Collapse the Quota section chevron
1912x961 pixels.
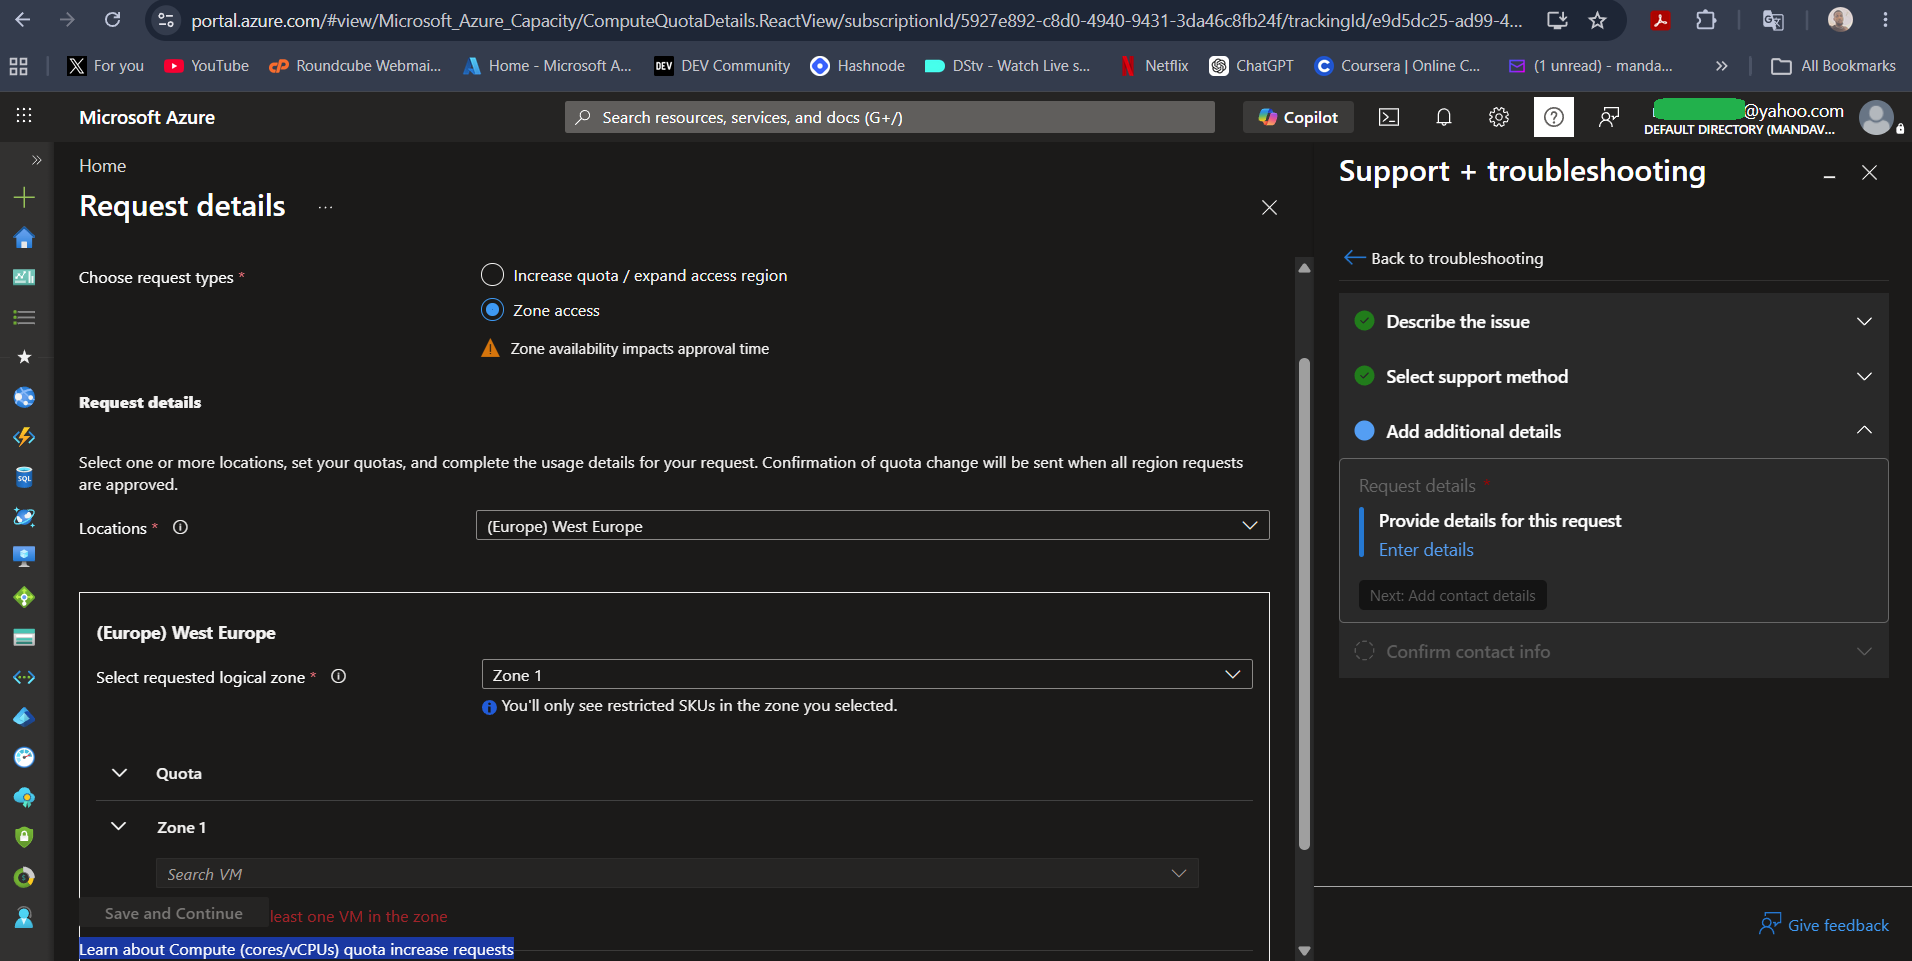(x=119, y=773)
